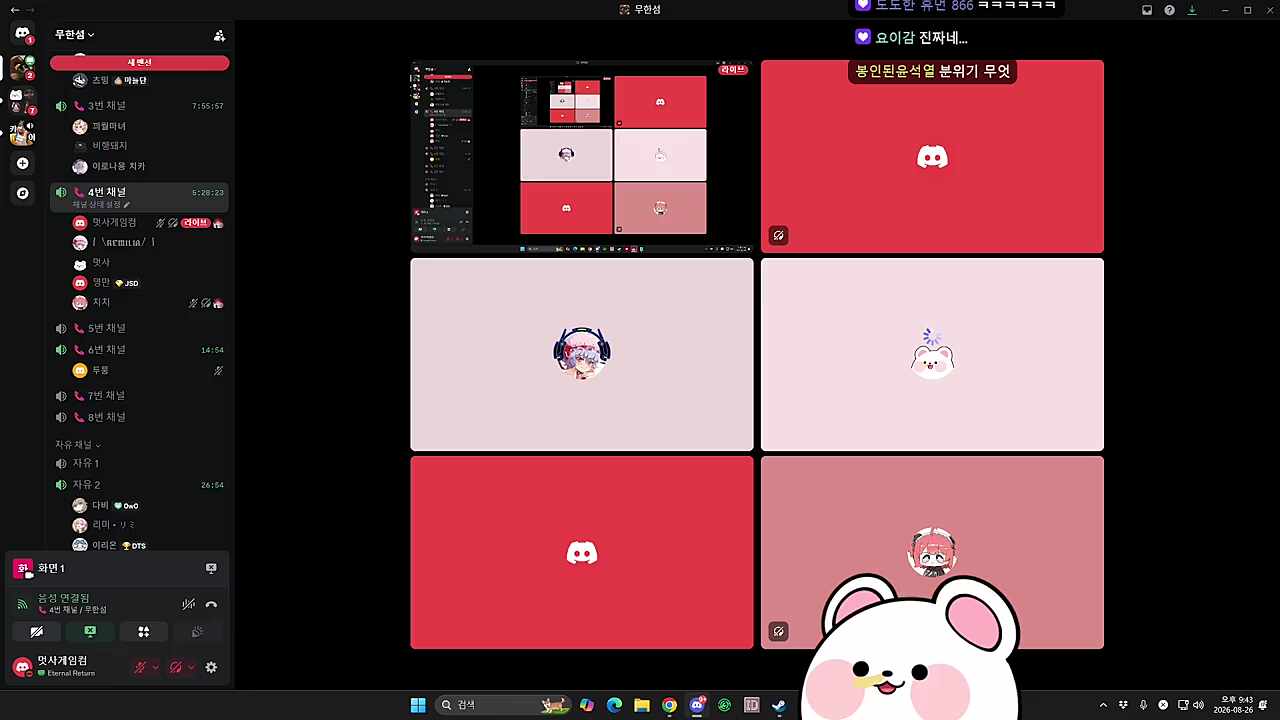
Task: Join the 3번 채널 voice channel
Action: (140, 106)
